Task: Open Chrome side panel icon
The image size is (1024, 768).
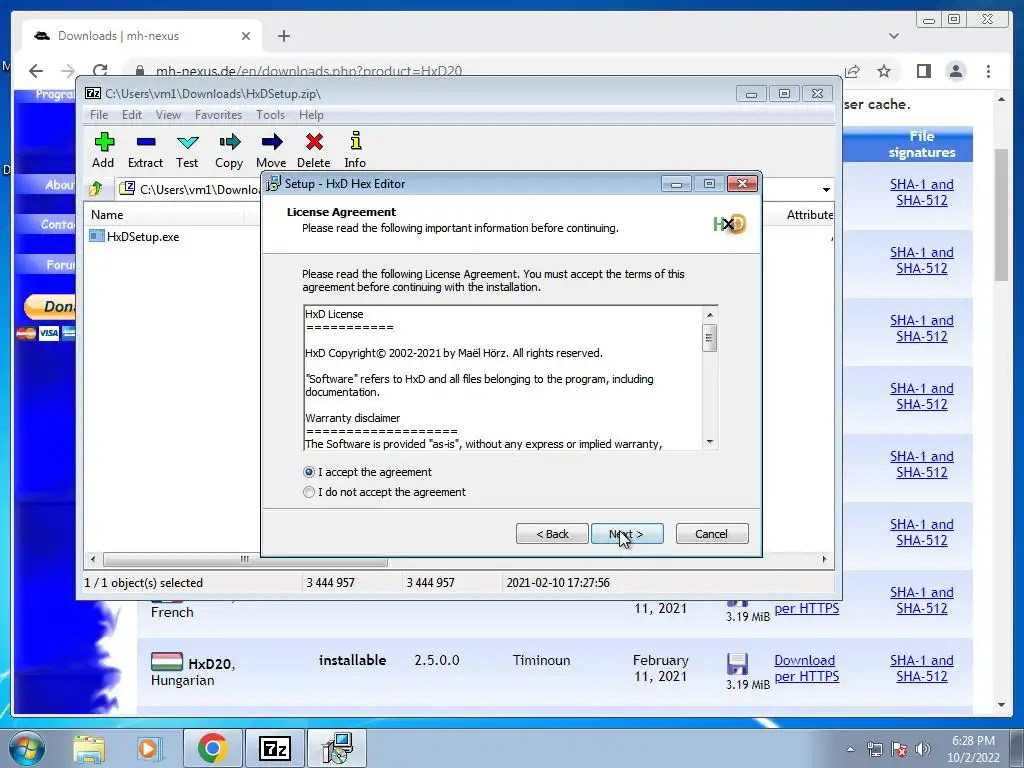Action: (x=923, y=71)
